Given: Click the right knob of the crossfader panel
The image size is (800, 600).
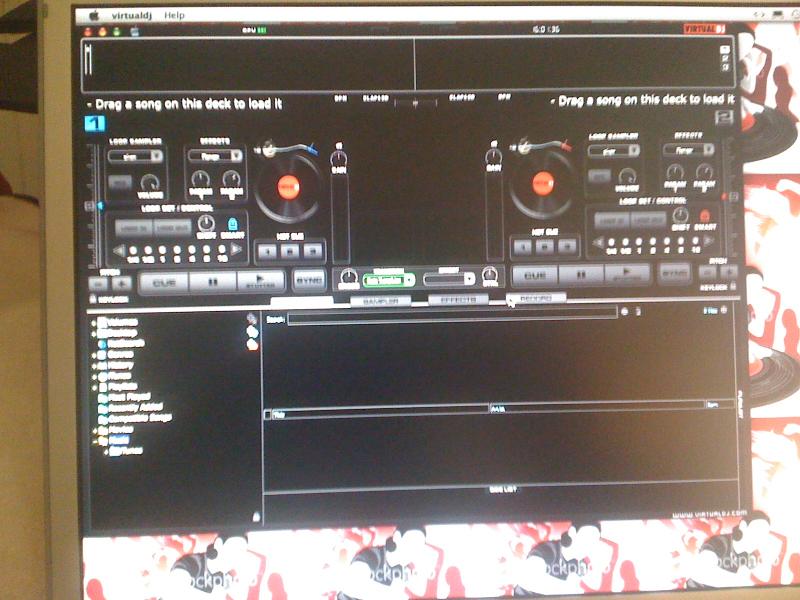Looking at the screenshot, I should [x=490, y=275].
